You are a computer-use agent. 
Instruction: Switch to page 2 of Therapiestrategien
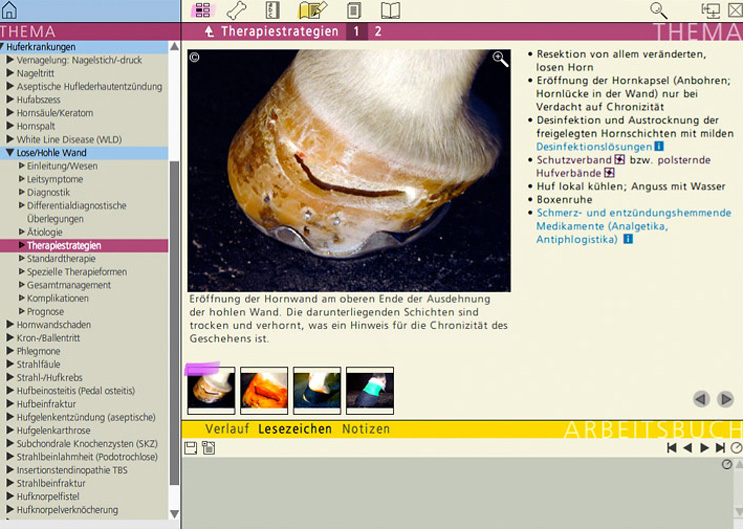pyautogui.click(x=378, y=32)
